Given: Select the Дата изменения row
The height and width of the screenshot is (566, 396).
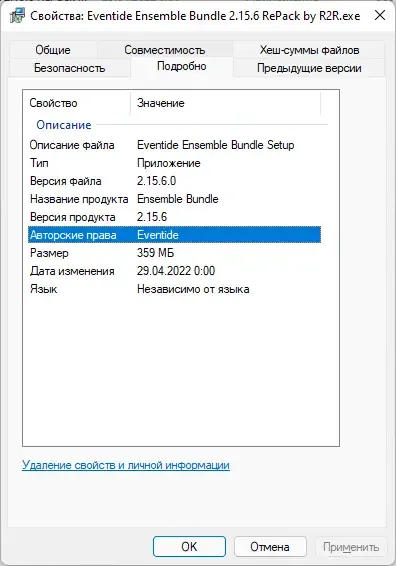Looking at the screenshot, I should [x=174, y=271].
